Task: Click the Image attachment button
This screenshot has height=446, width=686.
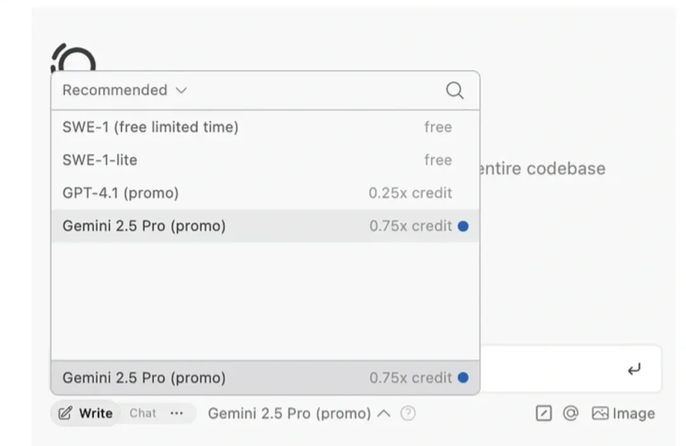Action: coord(623,413)
